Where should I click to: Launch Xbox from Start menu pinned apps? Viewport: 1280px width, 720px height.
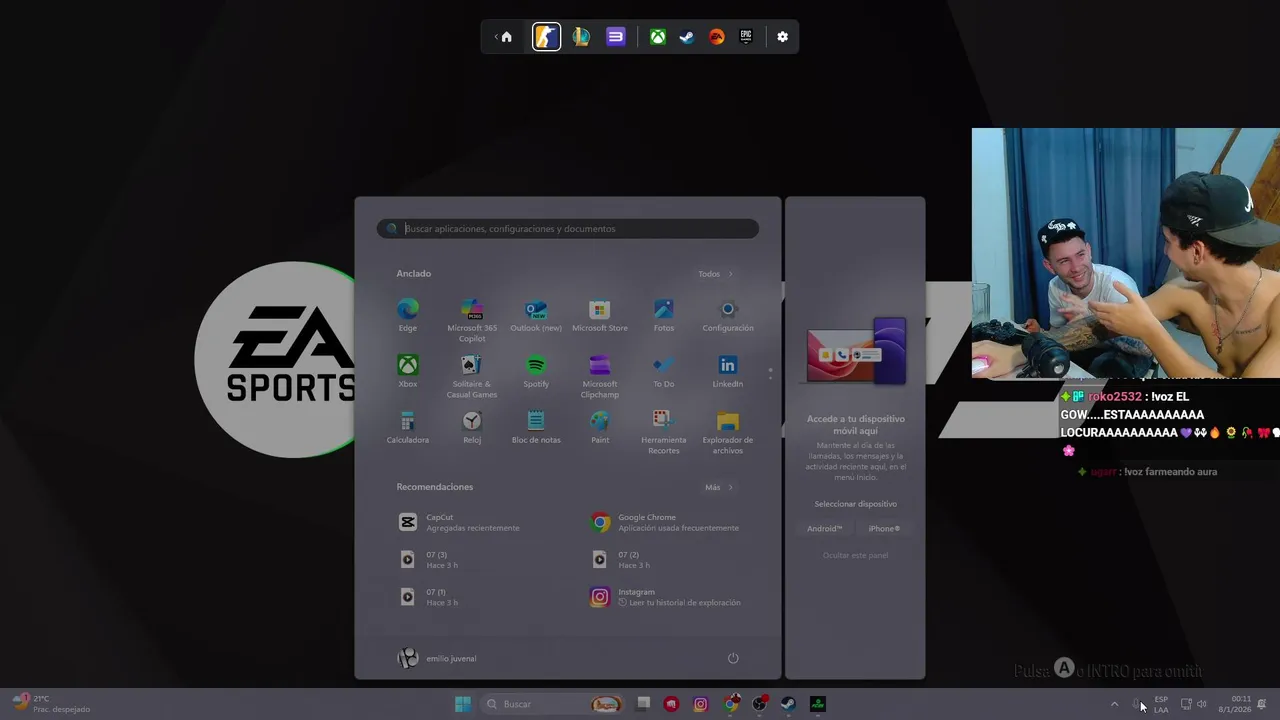408,371
